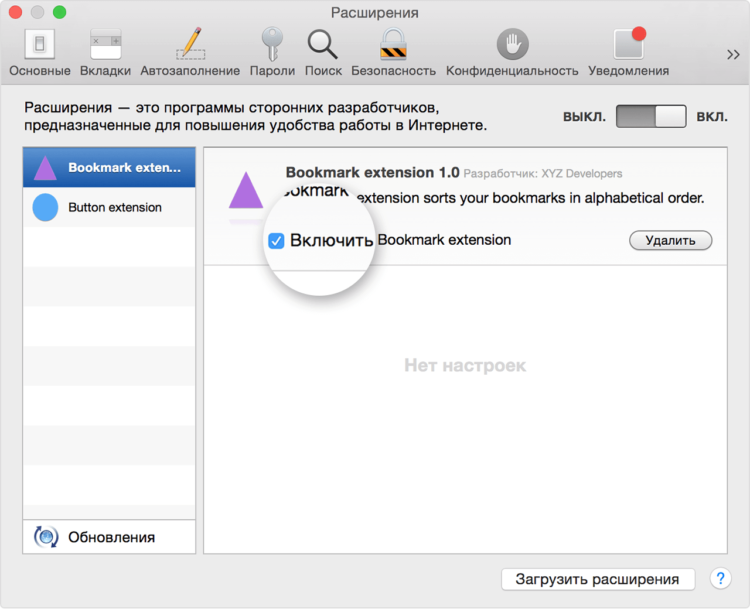Screen dimensions: 750x609
Task: Open the Уведомления preferences pane
Action: [x=629, y=53]
